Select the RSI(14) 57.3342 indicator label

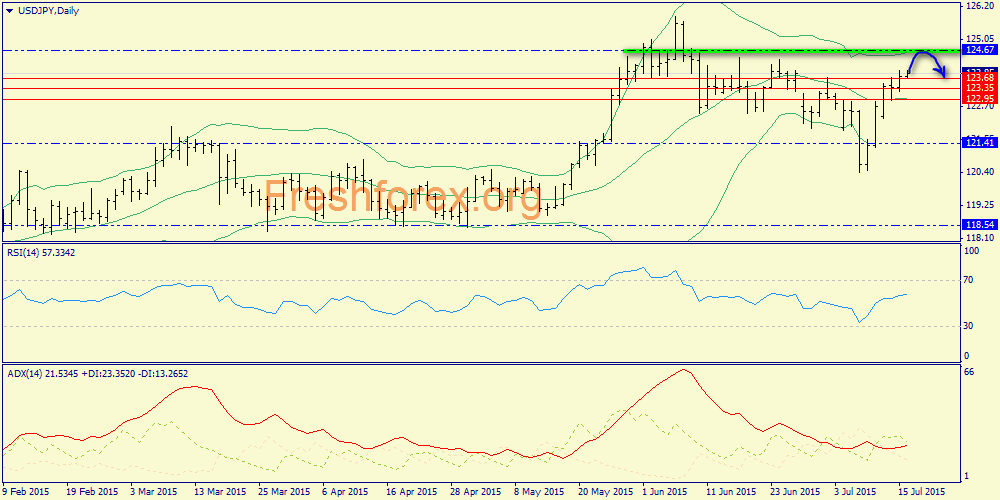coord(41,253)
